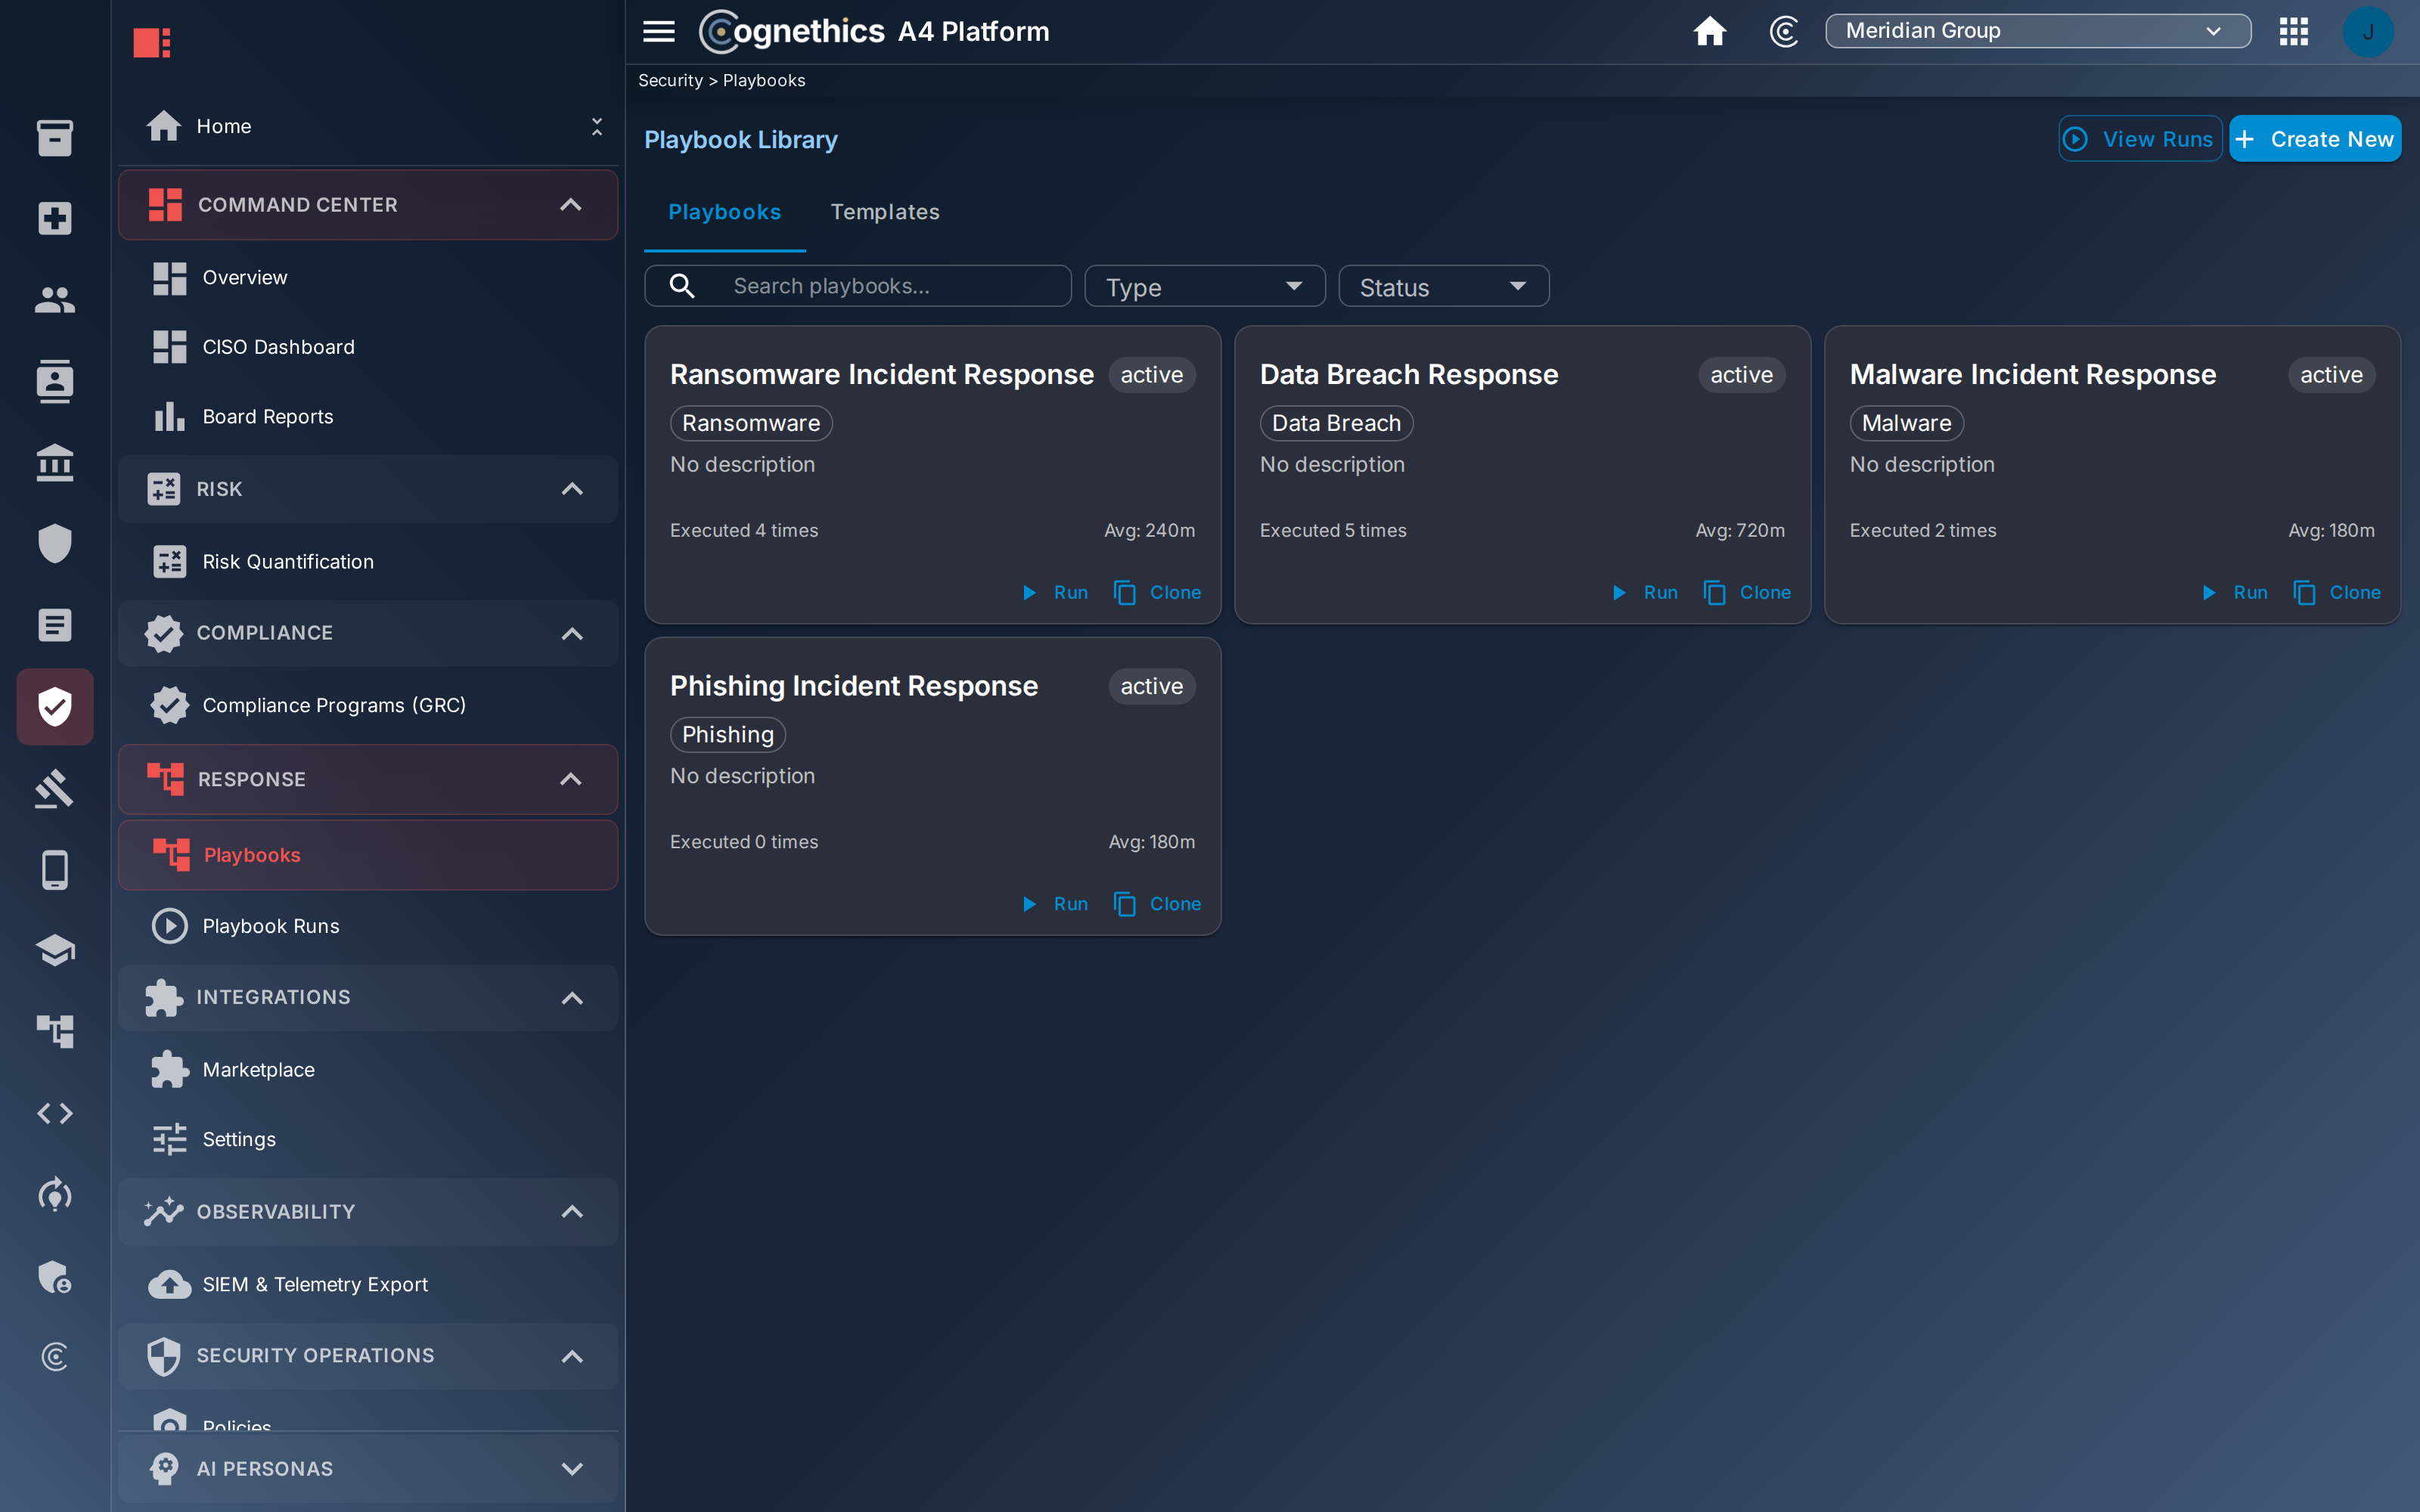Clone the Phishing Incident Response playbook
This screenshot has width=2420, height=1512.
[x=1157, y=904]
